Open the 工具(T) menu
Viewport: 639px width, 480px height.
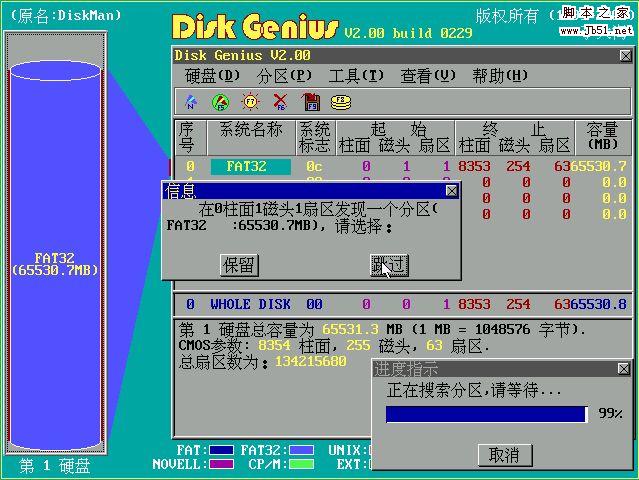356,76
